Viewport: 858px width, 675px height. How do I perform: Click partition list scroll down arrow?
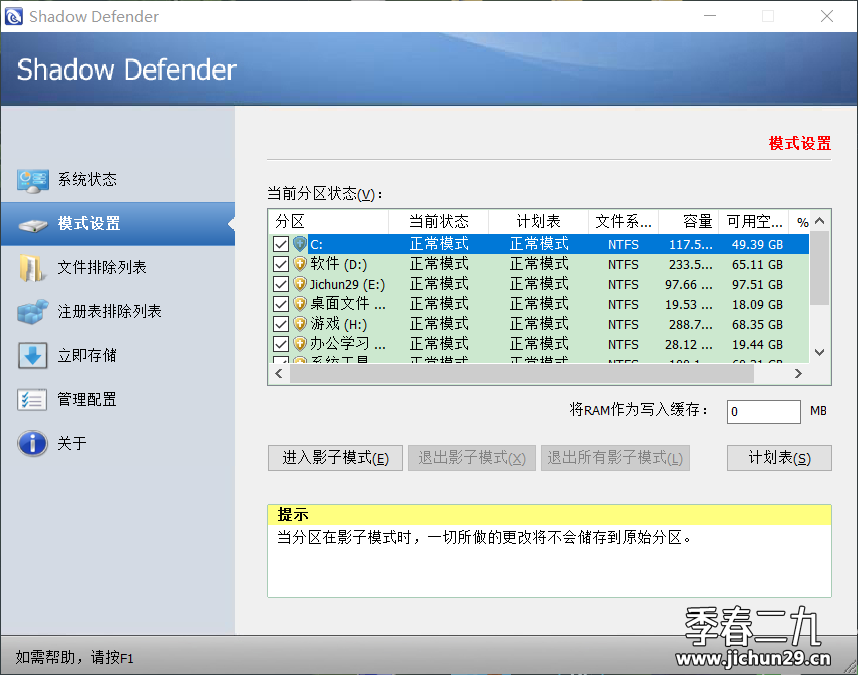click(819, 352)
